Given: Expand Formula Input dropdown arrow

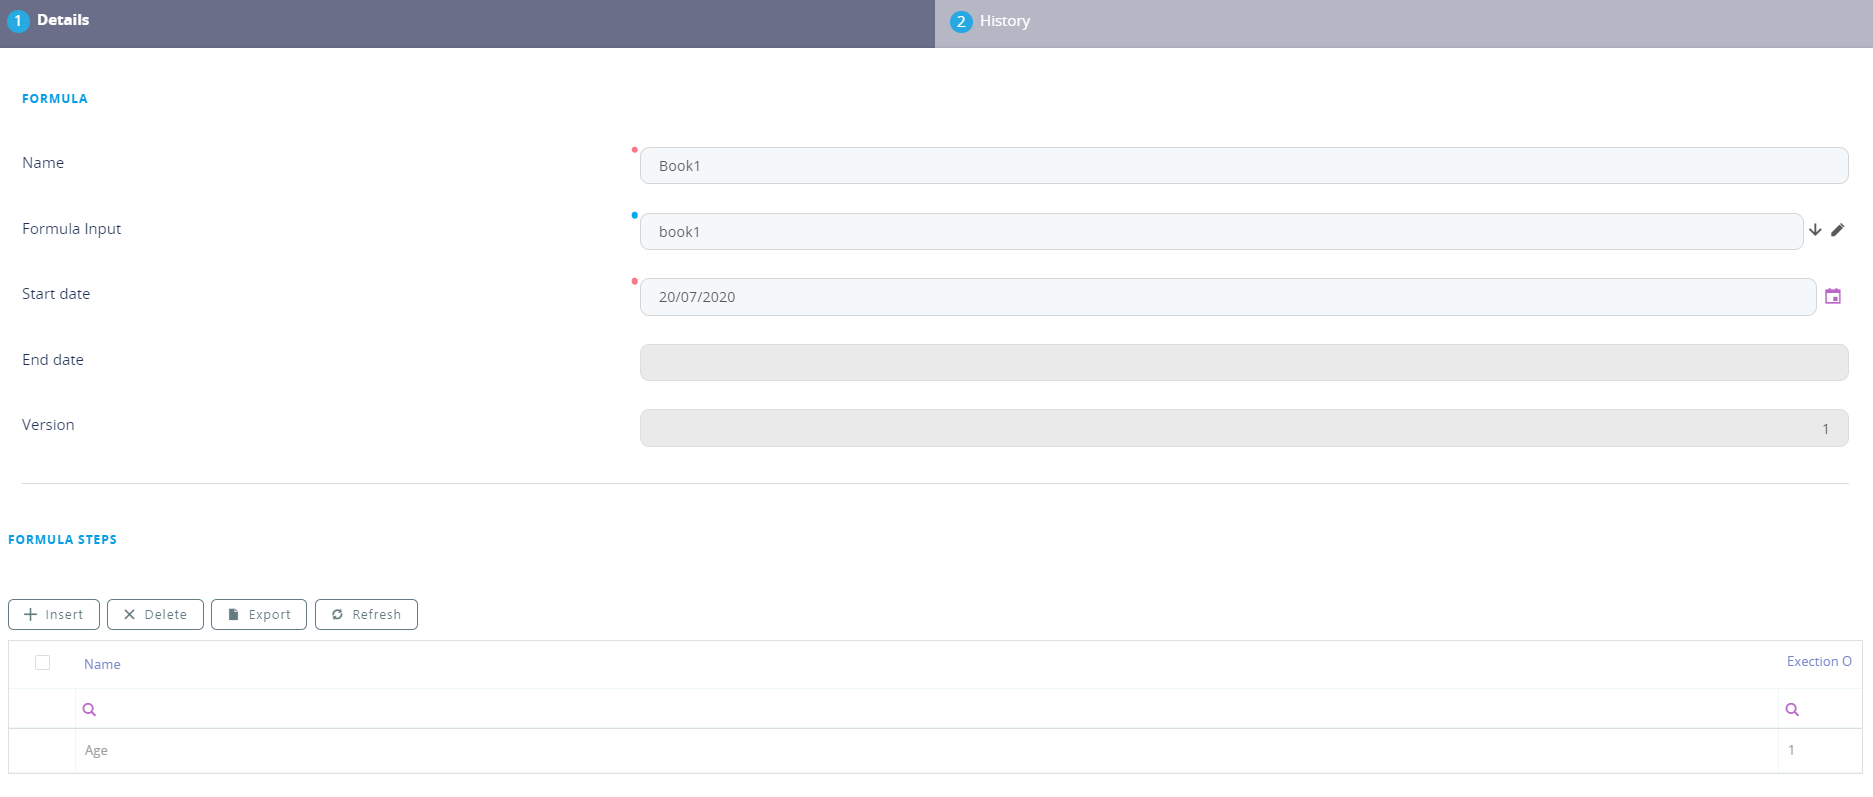Looking at the screenshot, I should coord(1815,230).
